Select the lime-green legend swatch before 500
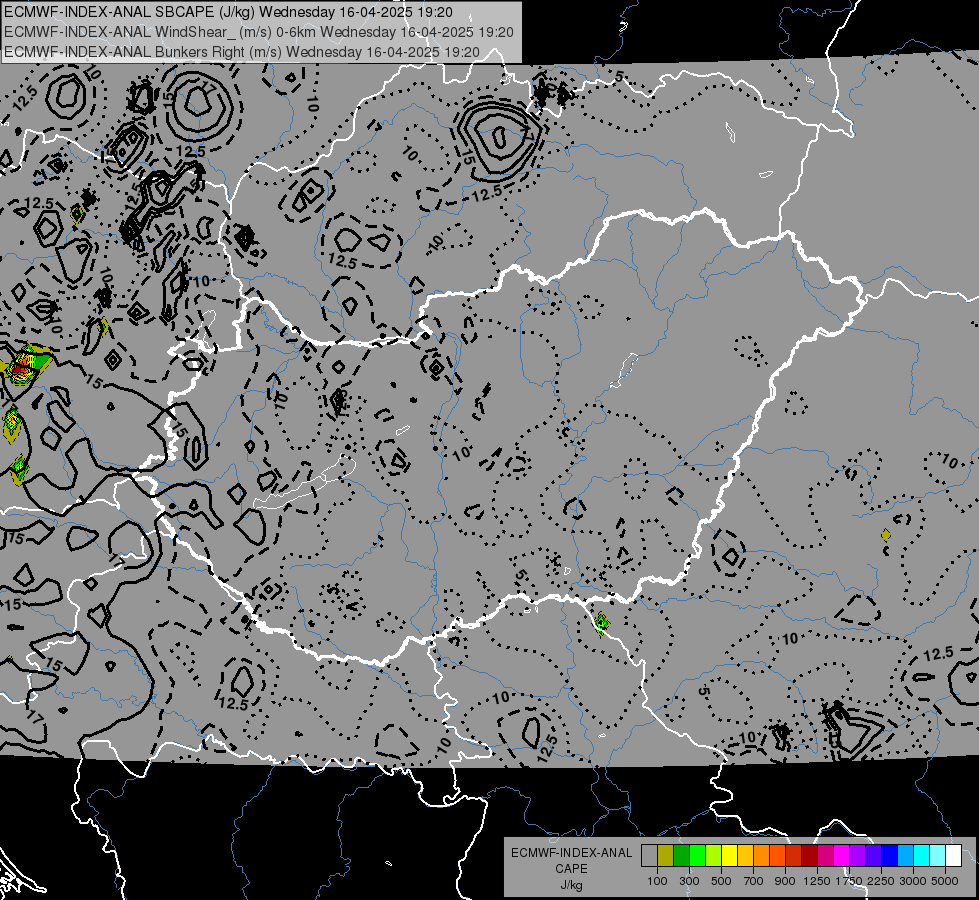The width and height of the screenshot is (979, 900). pos(713,856)
